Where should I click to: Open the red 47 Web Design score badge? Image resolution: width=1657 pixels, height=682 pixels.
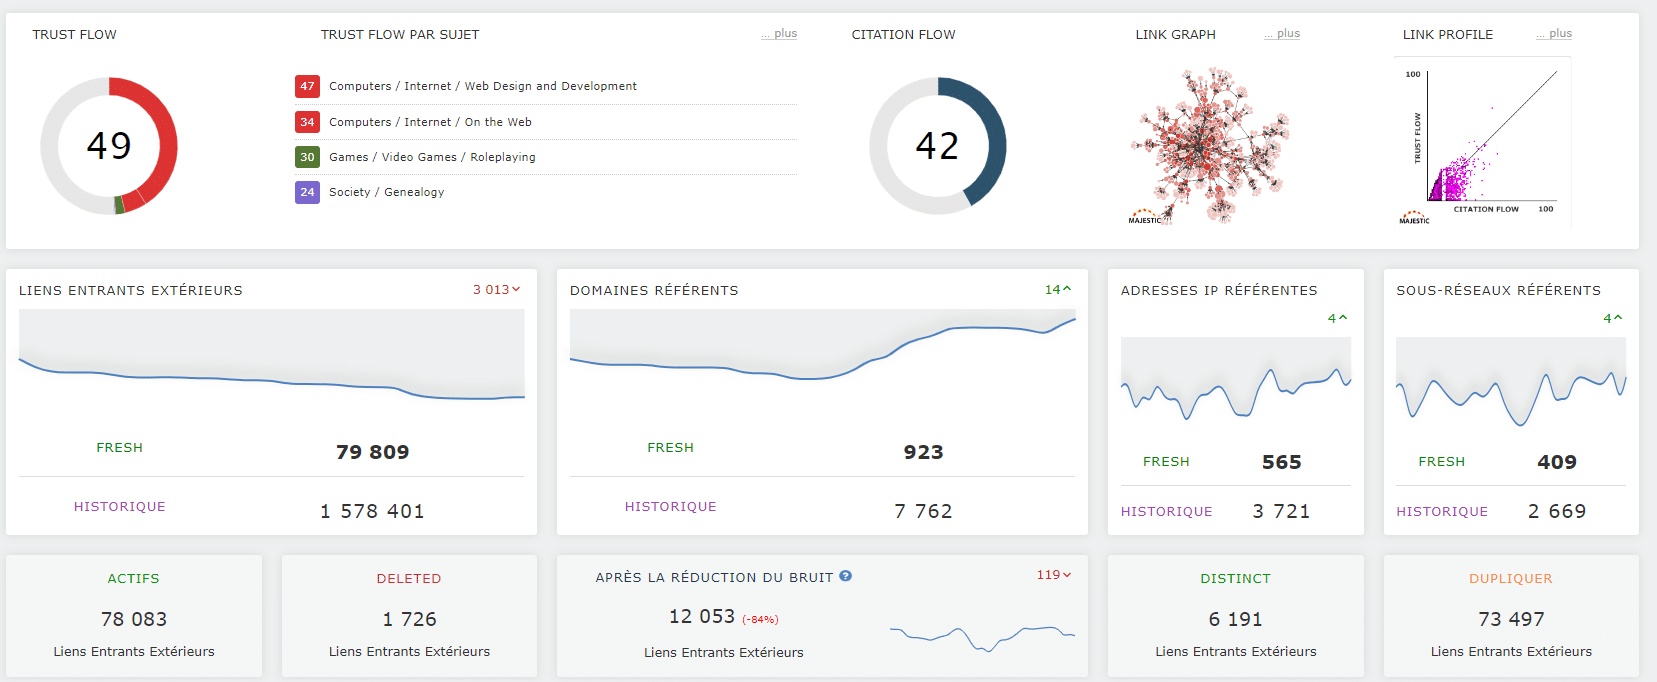[x=307, y=86]
